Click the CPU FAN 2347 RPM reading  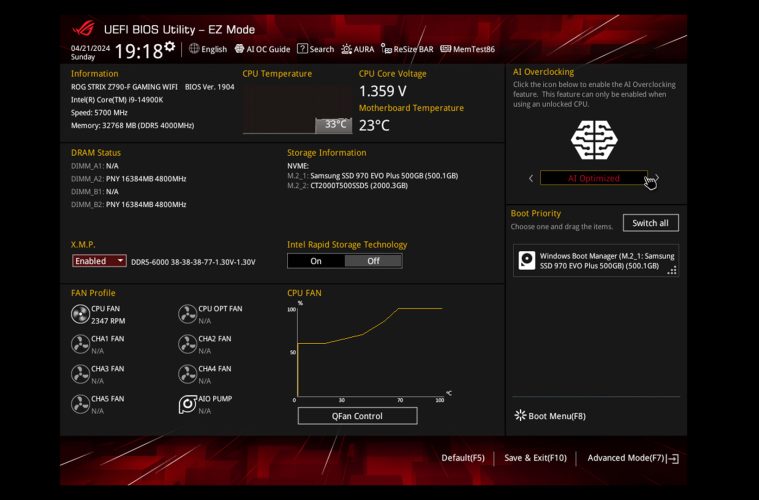tap(108, 321)
